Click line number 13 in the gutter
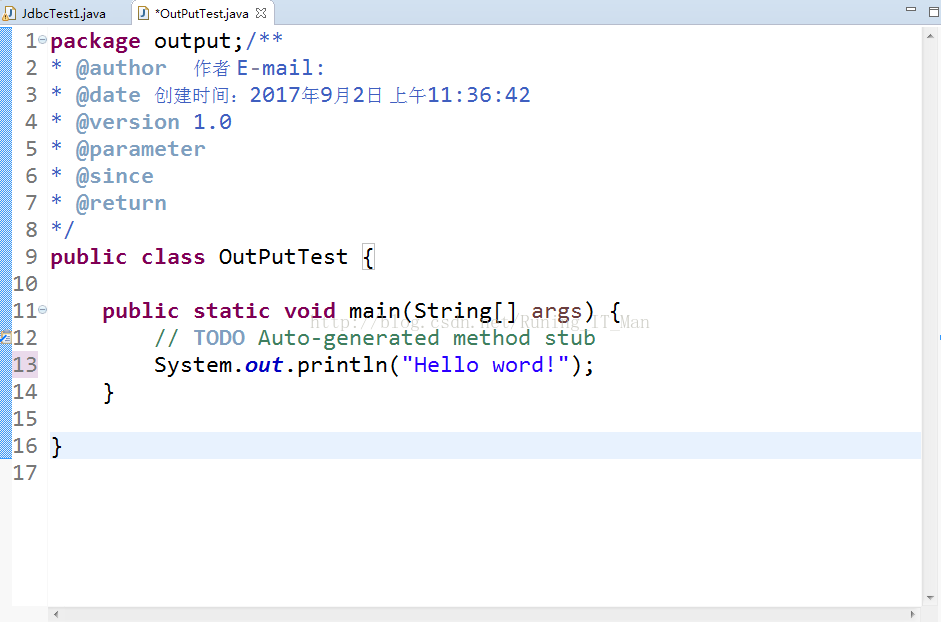 pos(25,365)
